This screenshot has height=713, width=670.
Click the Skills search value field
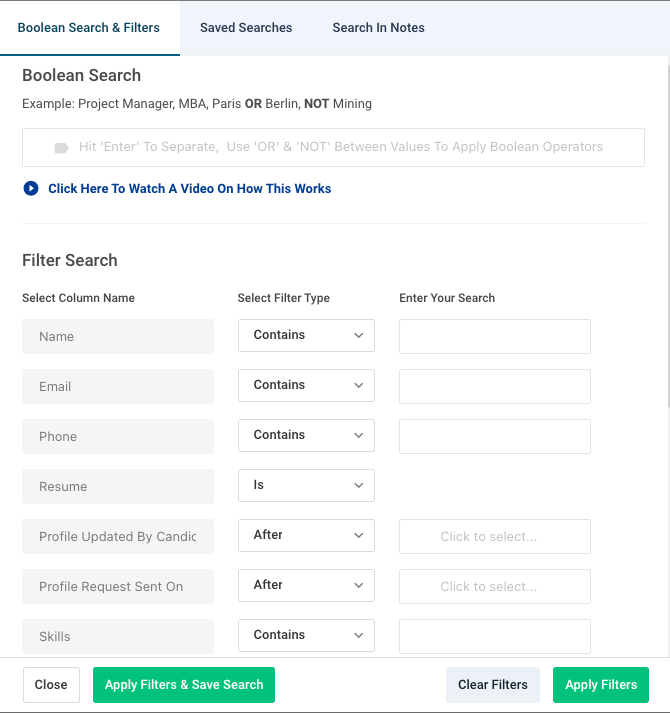[x=495, y=637]
